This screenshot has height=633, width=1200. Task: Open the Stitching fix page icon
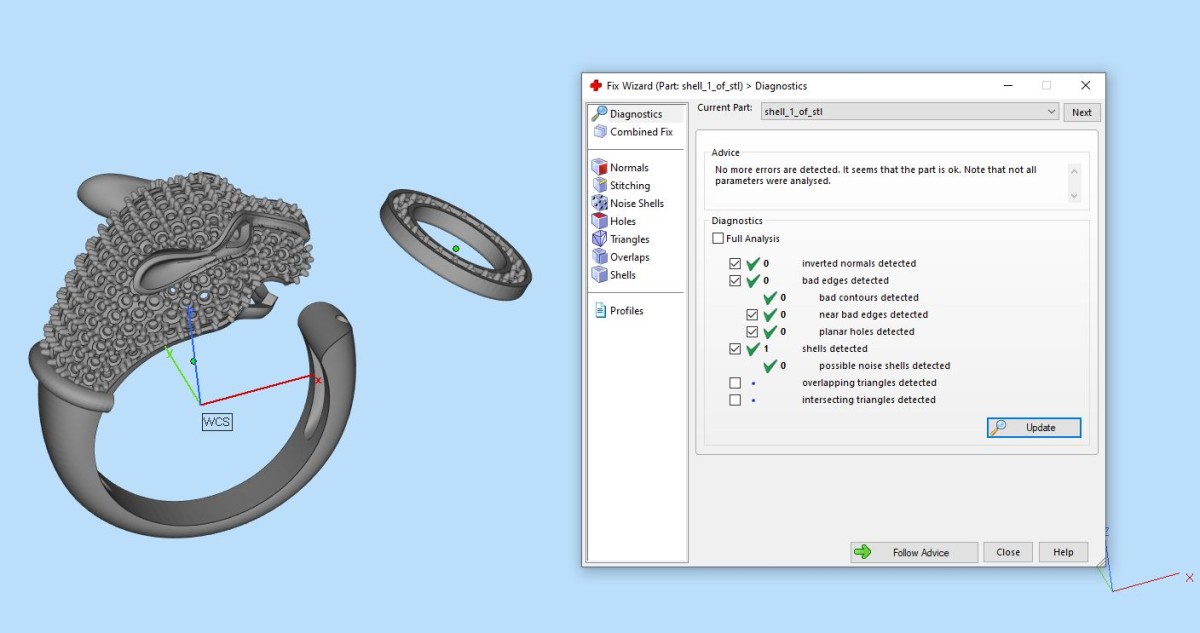(x=600, y=186)
